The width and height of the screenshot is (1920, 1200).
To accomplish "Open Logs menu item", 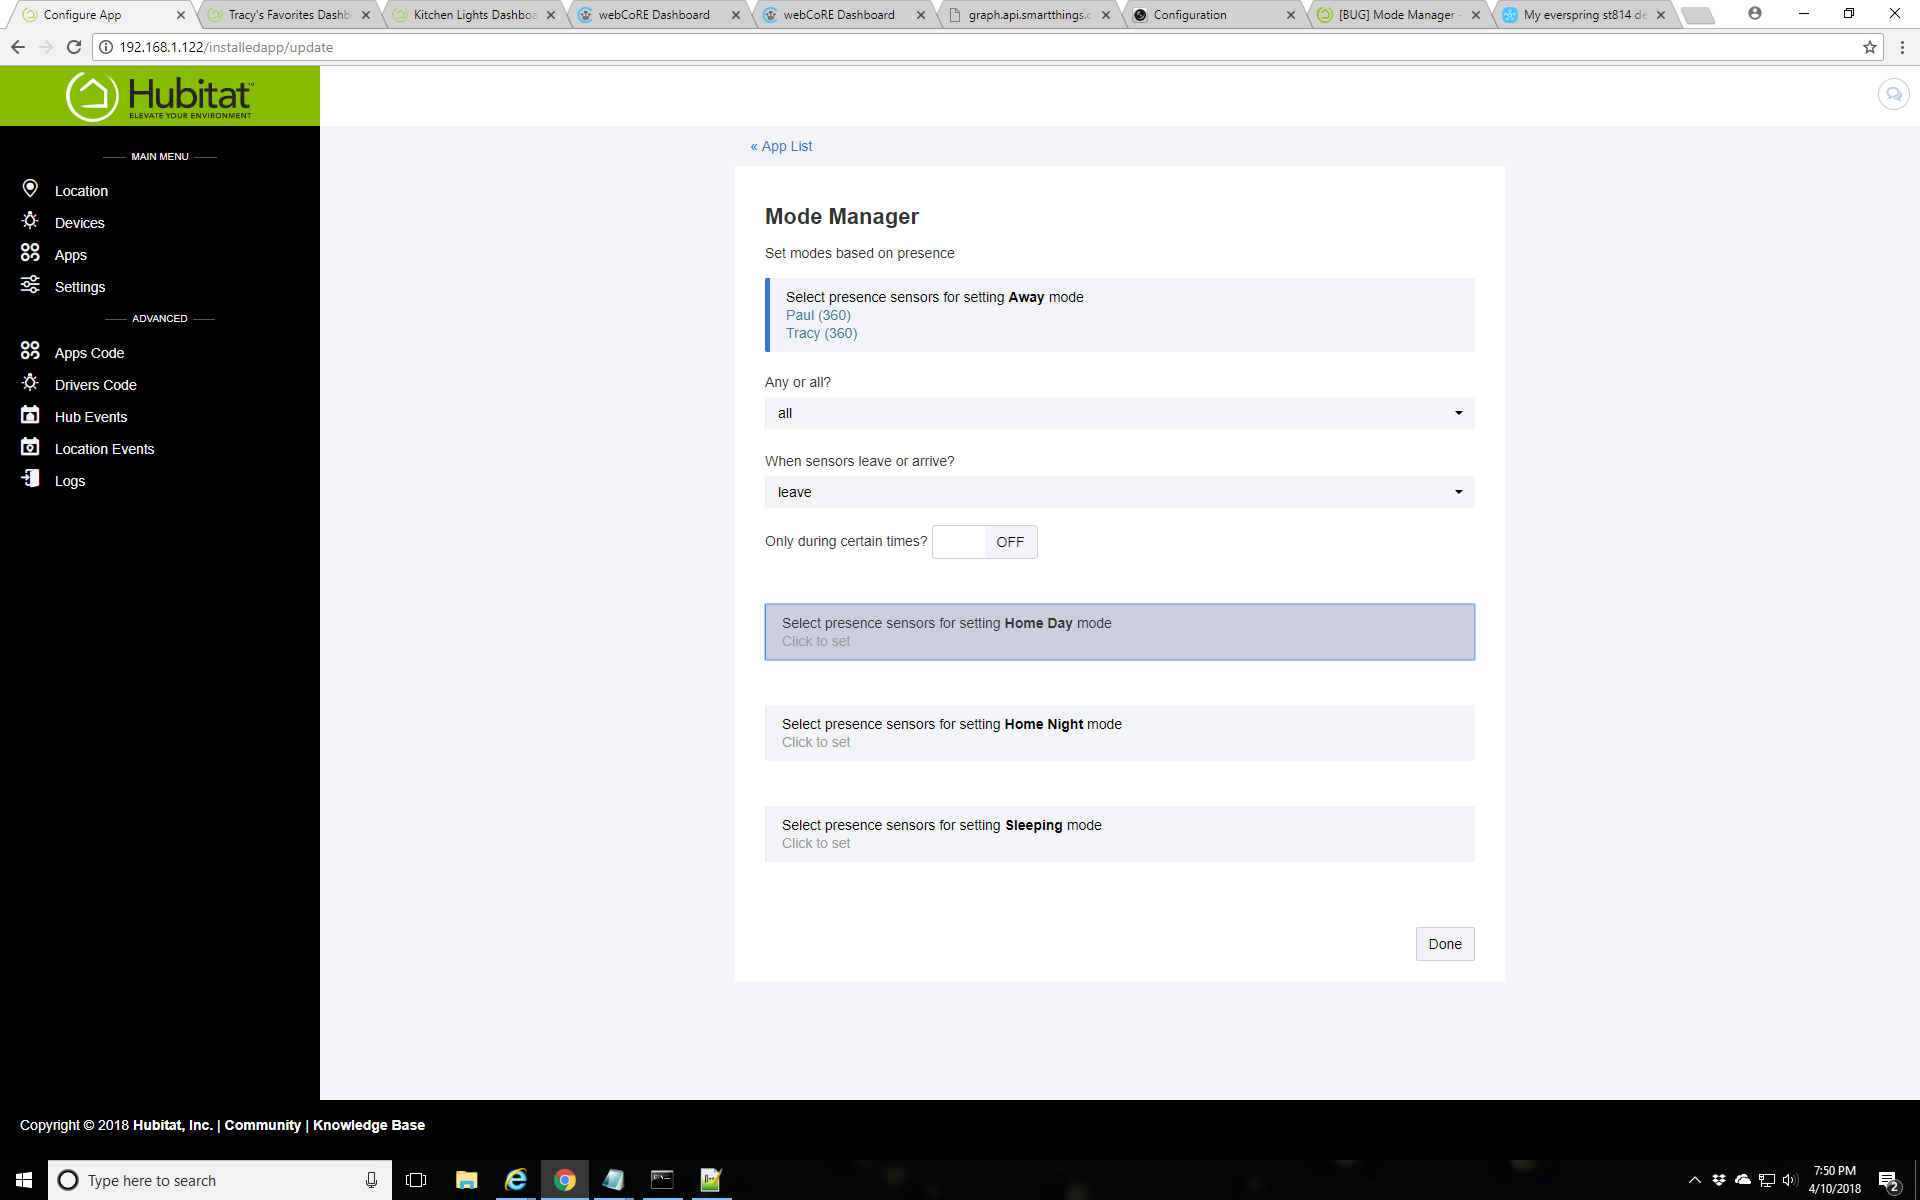I will click(x=69, y=481).
